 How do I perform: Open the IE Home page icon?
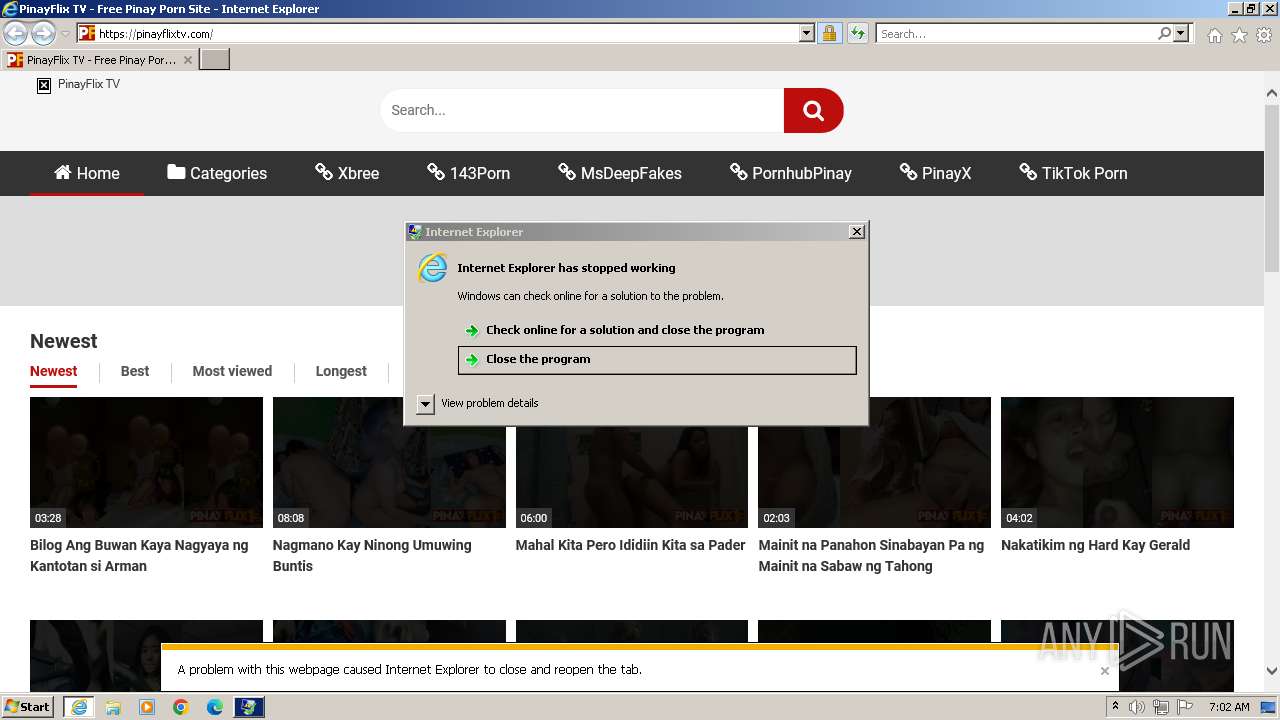coord(1214,35)
